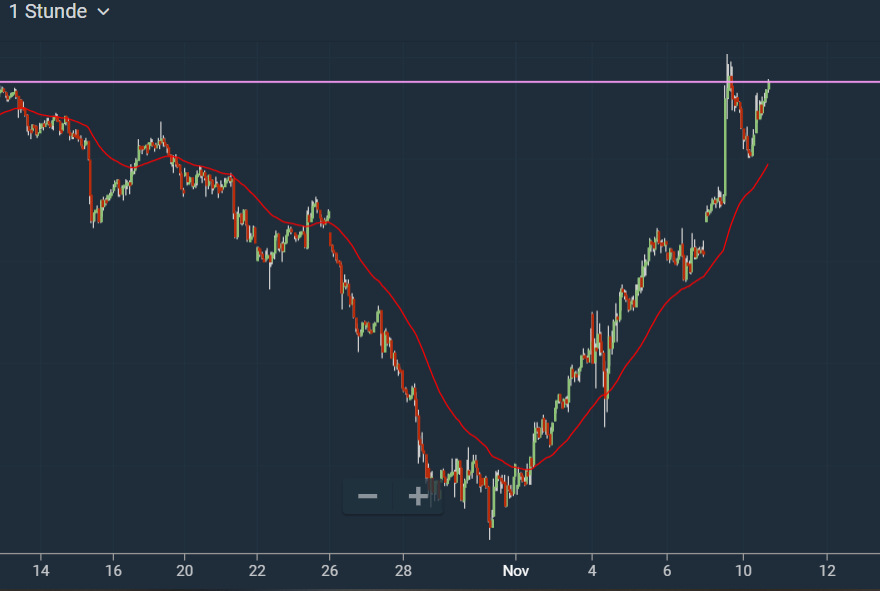Click the 14 date label on the axis

[x=40, y=571]
